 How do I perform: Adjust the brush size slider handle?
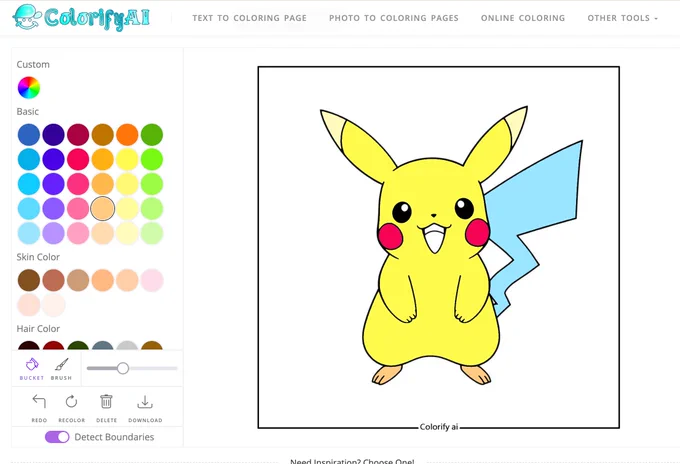point(123,368)
